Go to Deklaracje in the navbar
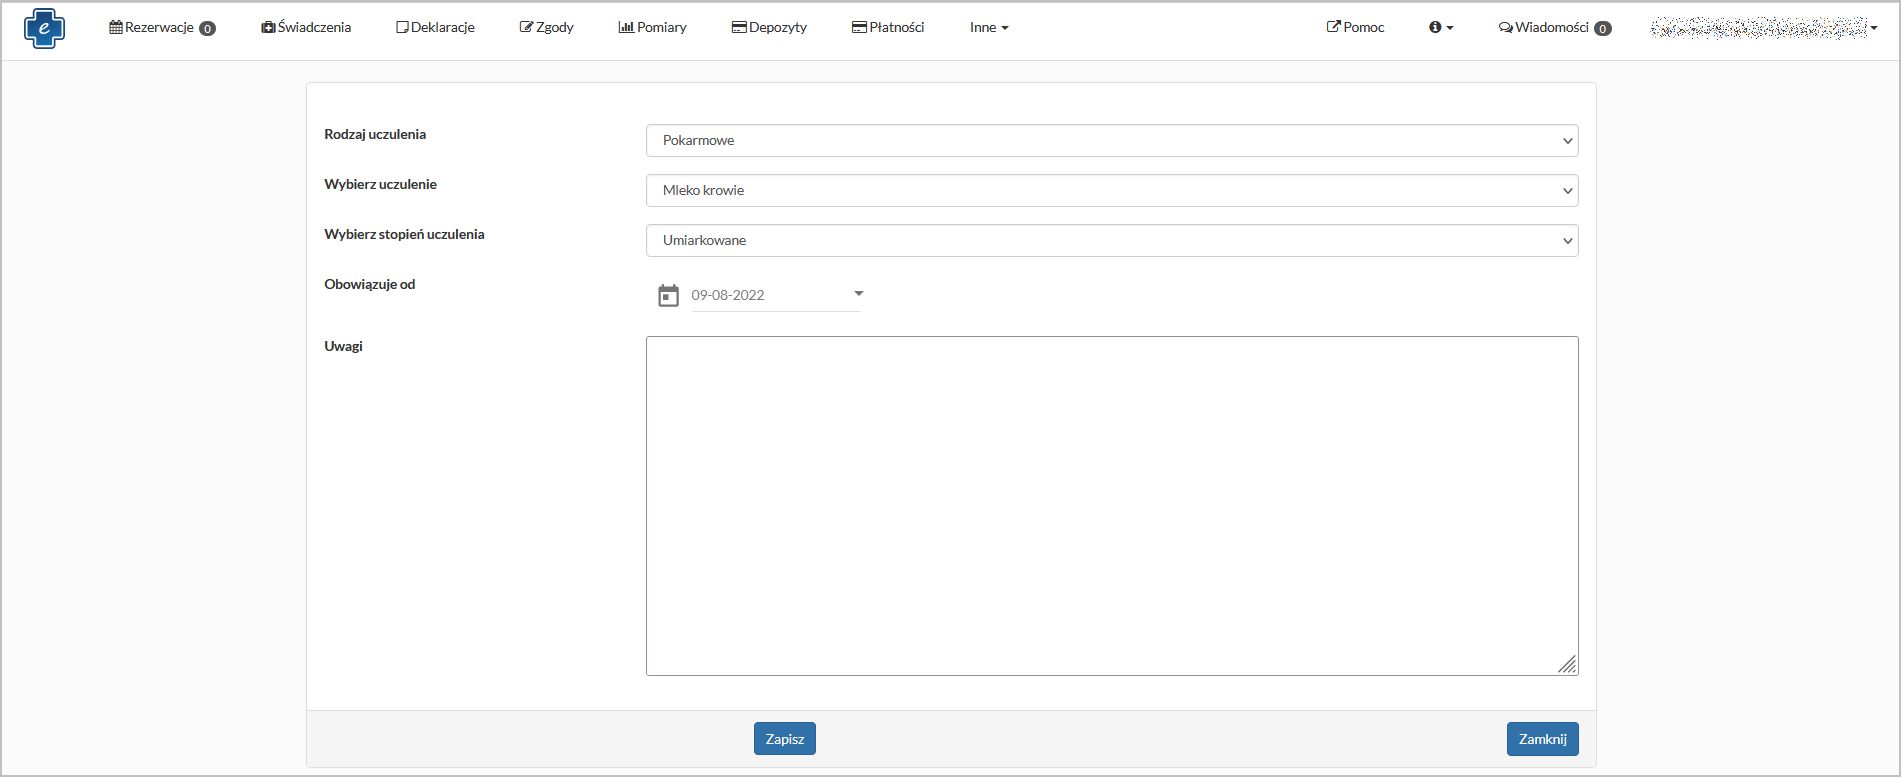The width and height of the screenshot is (1901, 777). (x=435, y=28)
